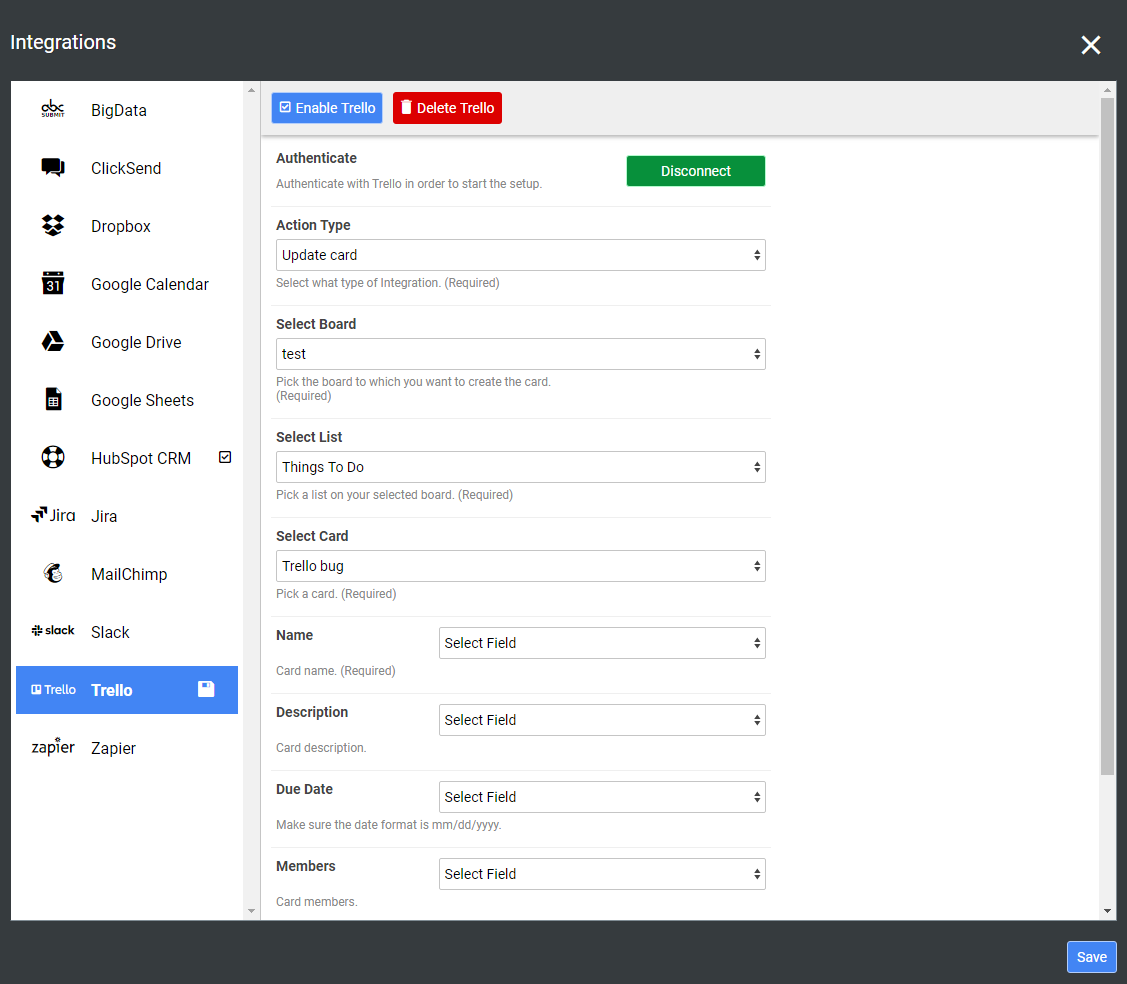Disconnect the Trello authentication
The height and width of the screenshot is (984, 1127).
click(696, 171)
